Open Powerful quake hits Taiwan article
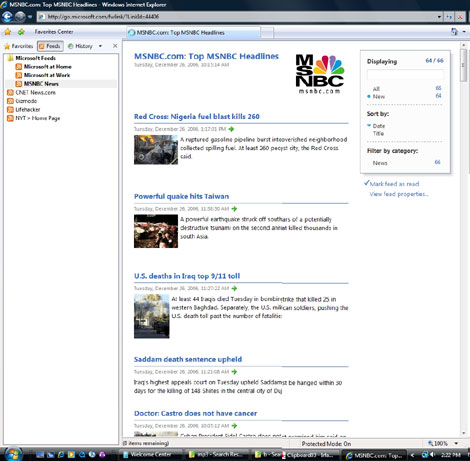470x461 pixels. click(181, 197)
